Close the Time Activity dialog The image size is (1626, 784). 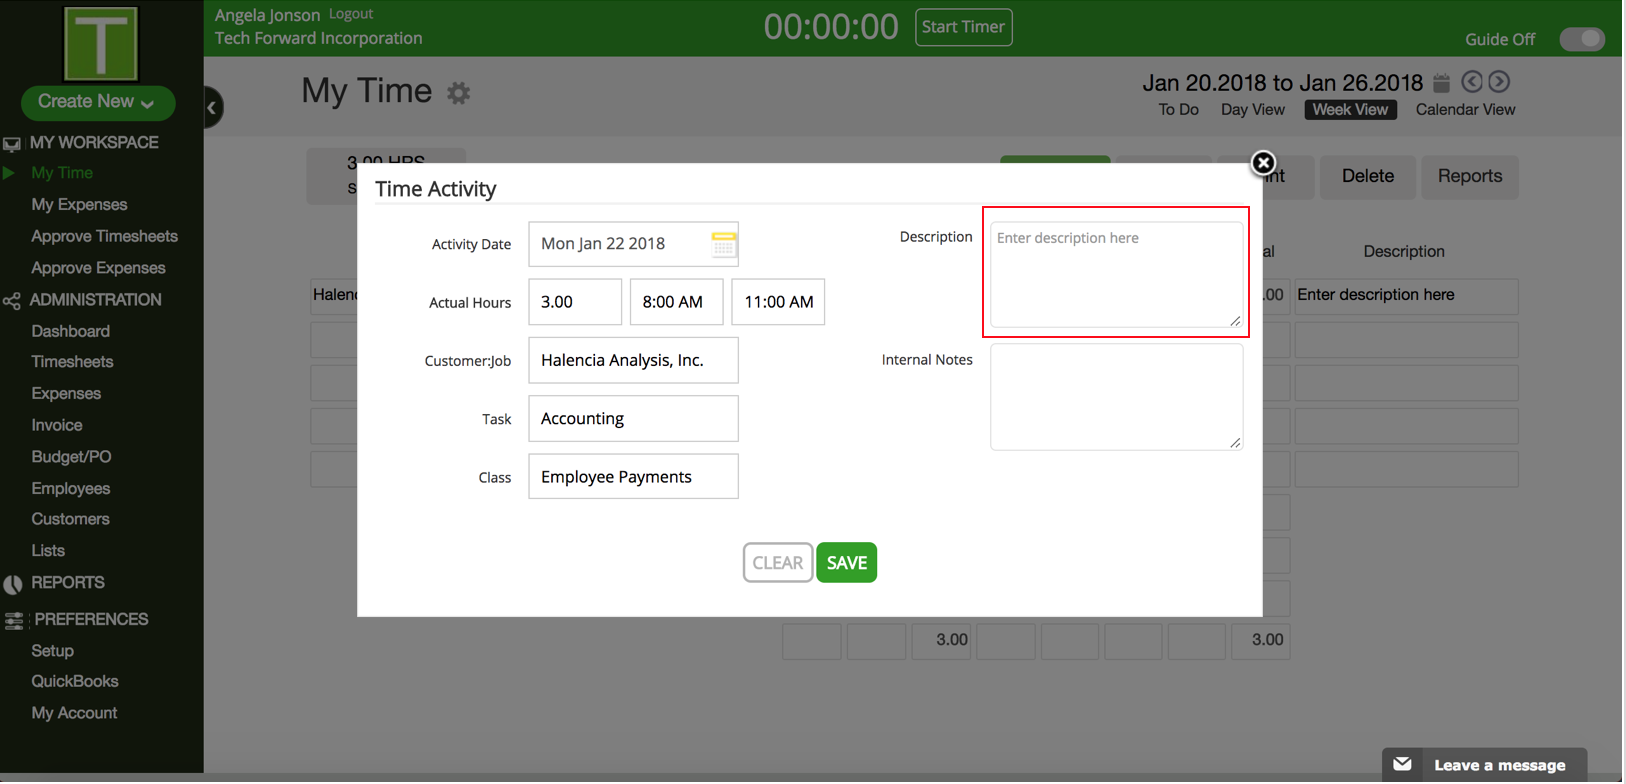1263,163
